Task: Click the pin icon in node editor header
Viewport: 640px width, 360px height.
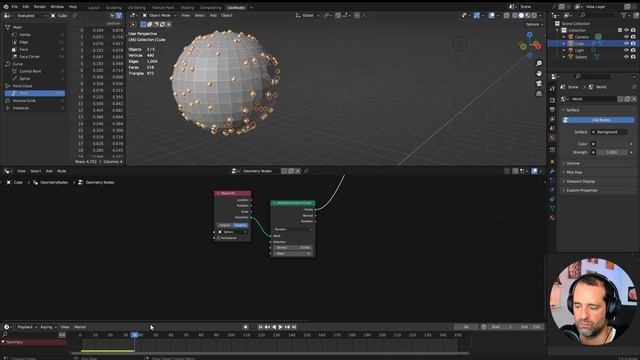Action: [306, 171]
